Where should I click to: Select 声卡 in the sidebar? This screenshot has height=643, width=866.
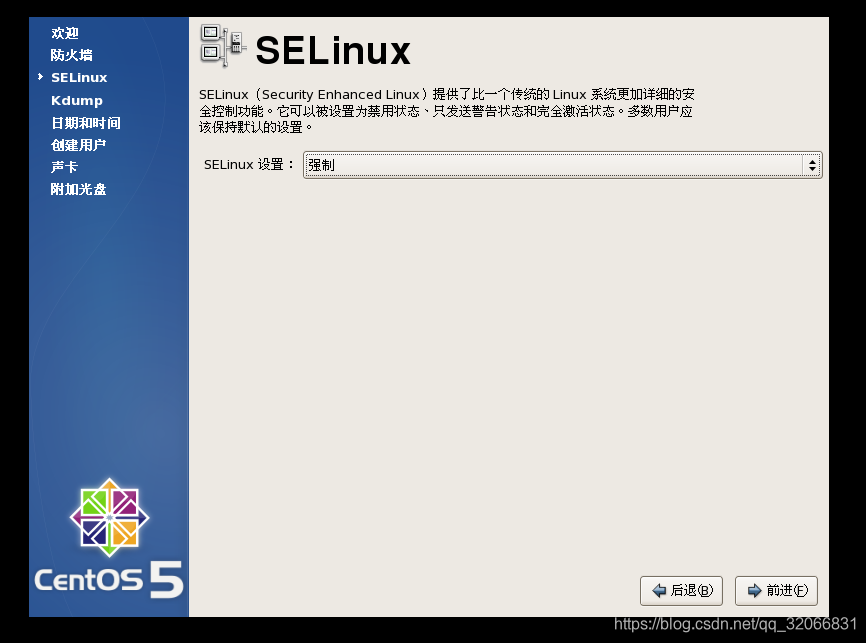(x=65, y=167)
